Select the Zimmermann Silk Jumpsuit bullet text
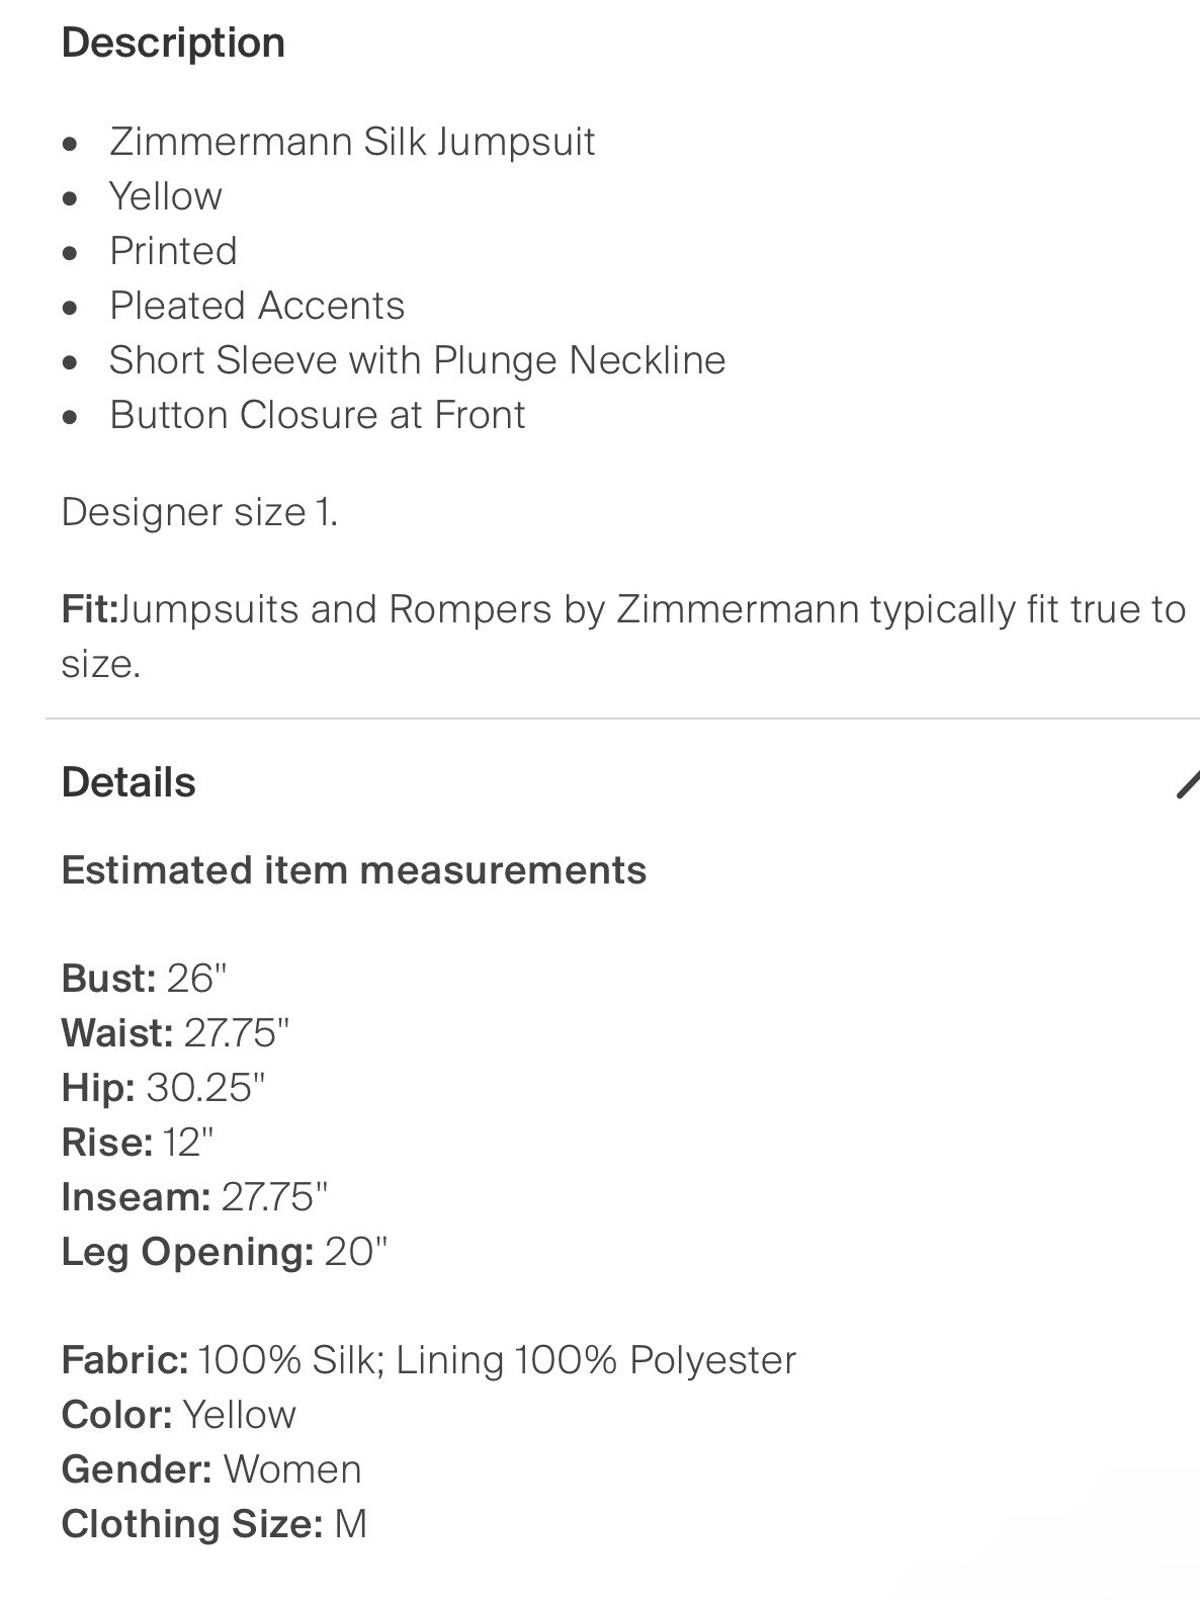 [x=352, y=141]
